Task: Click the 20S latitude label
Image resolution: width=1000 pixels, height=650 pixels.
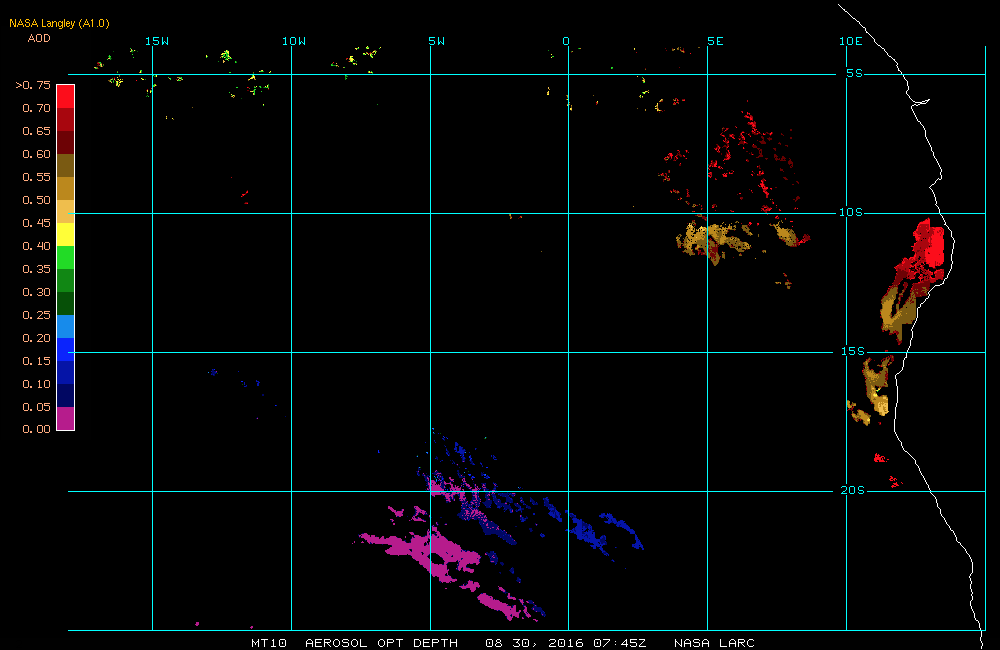Action: pos(853,491)
